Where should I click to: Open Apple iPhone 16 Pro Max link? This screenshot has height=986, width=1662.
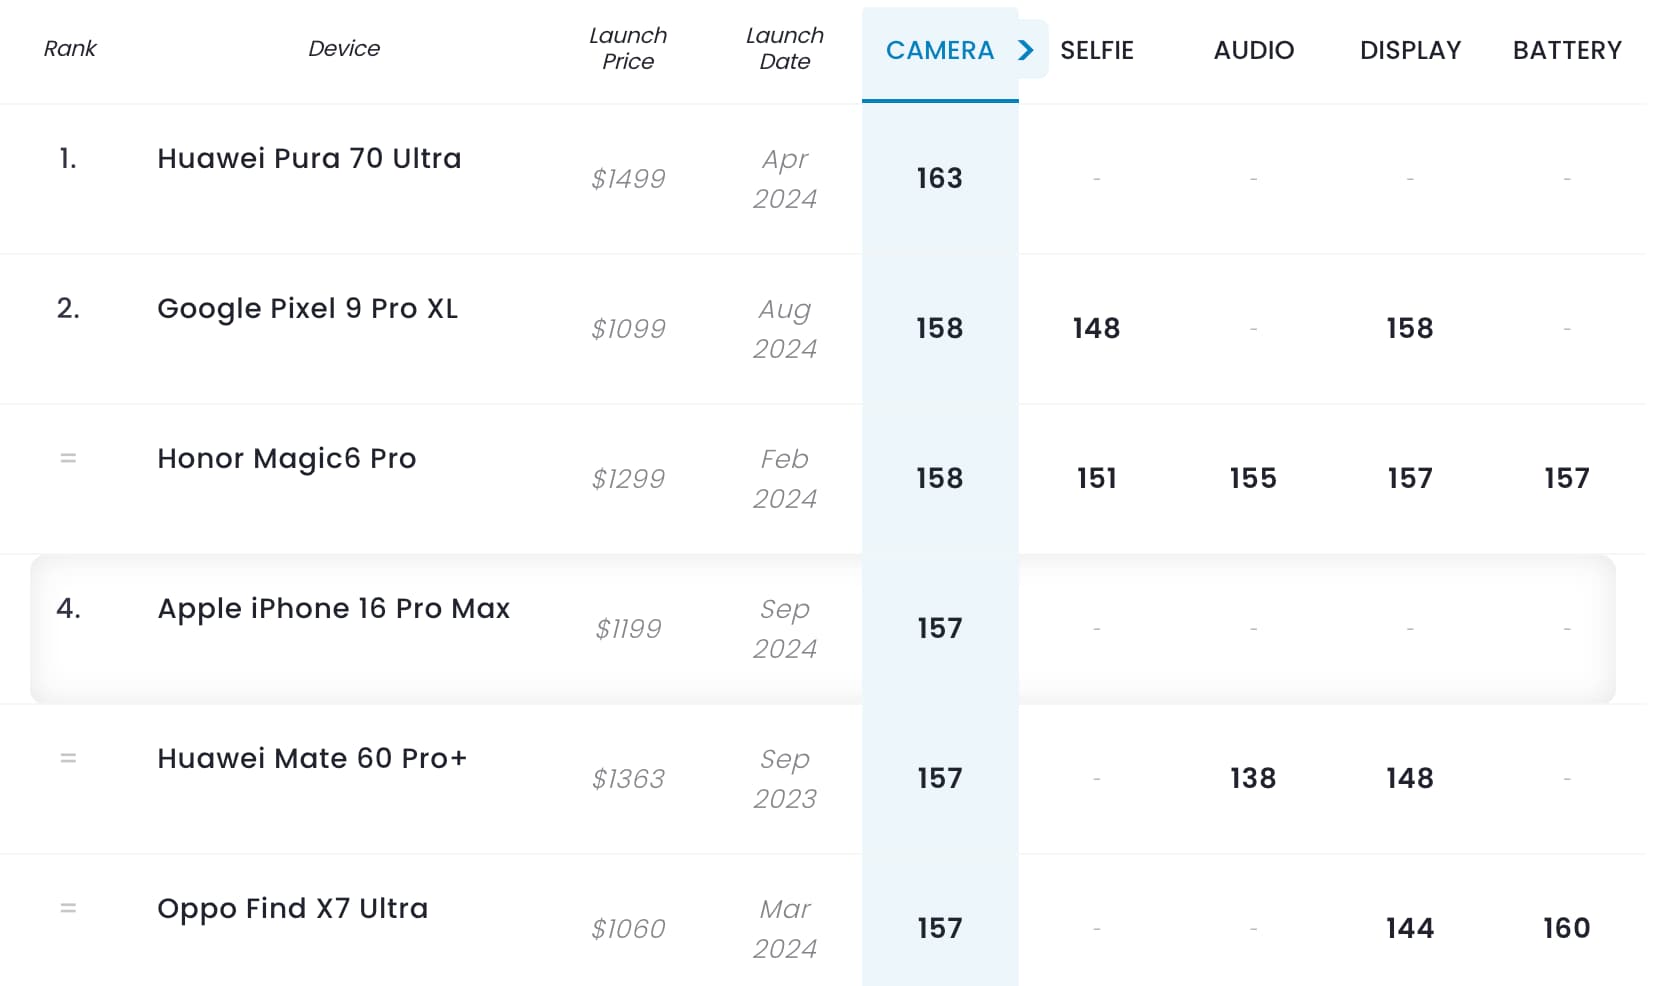(334, 608)
